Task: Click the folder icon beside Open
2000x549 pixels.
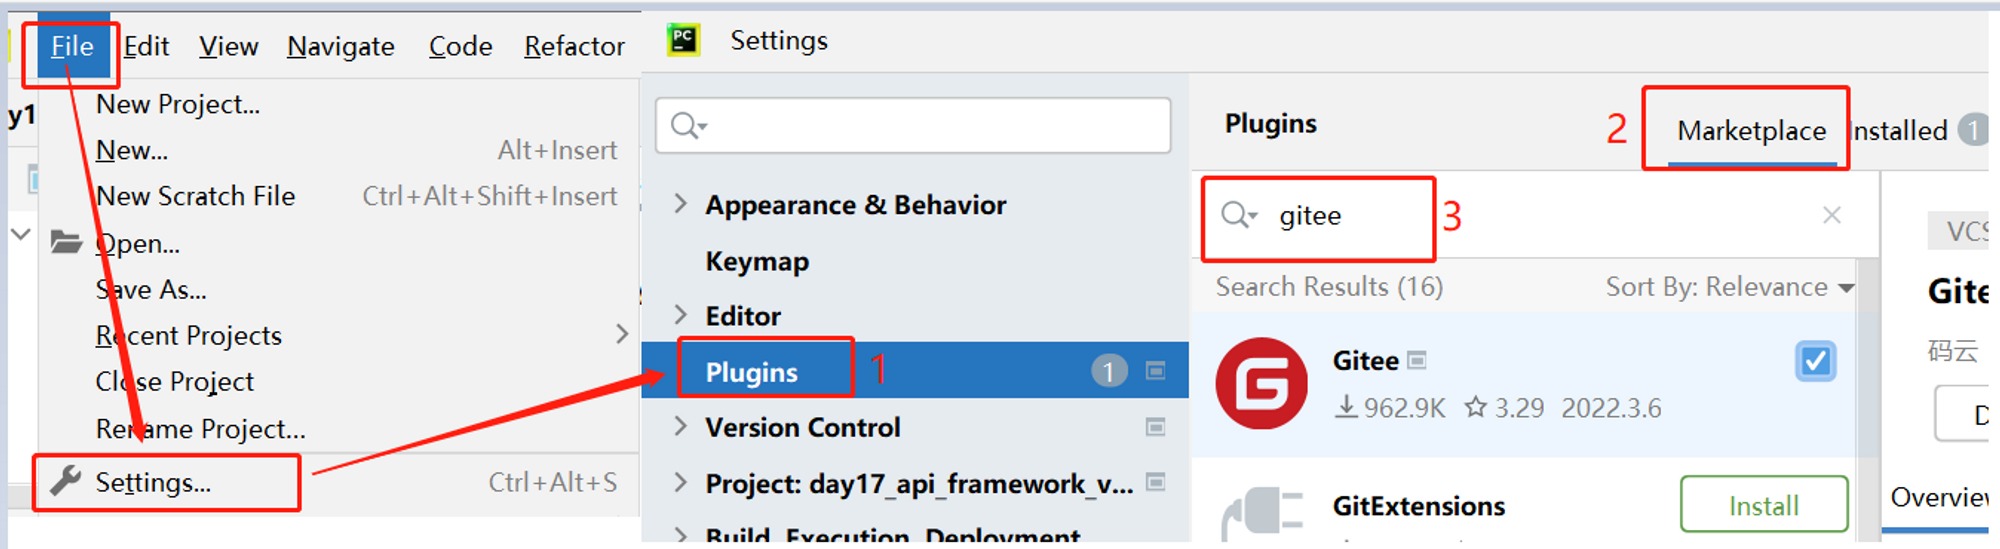Action: pyautogui.click(x=66, y=242)
